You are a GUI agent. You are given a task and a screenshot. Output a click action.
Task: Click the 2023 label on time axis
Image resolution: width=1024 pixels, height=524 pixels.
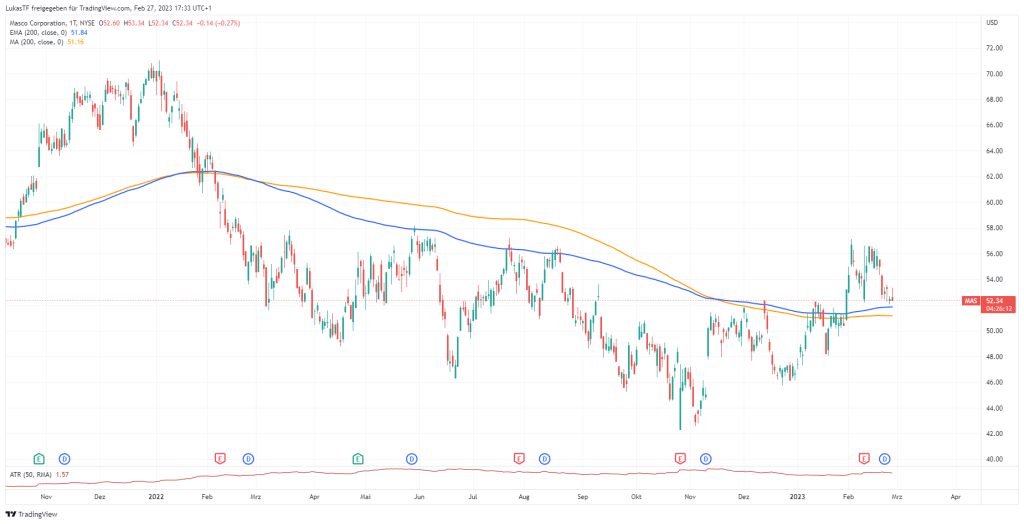click(x=797, y=495)
